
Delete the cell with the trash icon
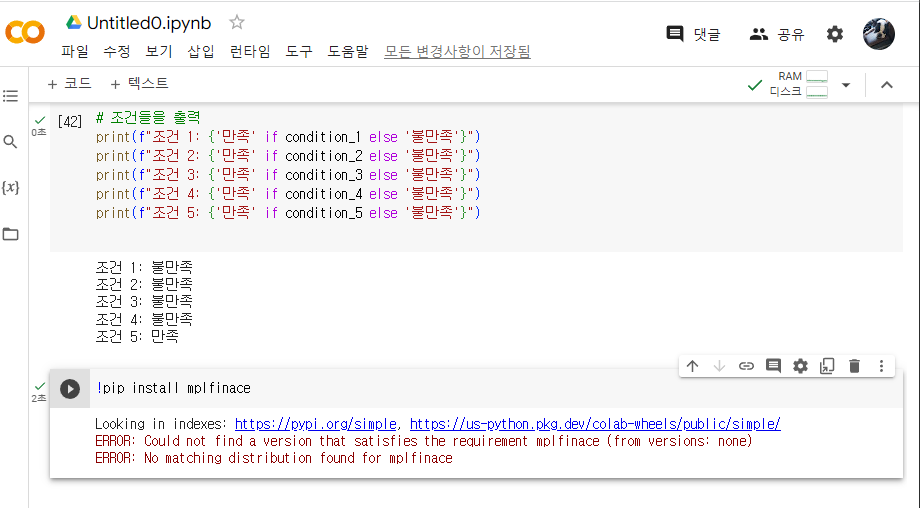tap(854, 366)
